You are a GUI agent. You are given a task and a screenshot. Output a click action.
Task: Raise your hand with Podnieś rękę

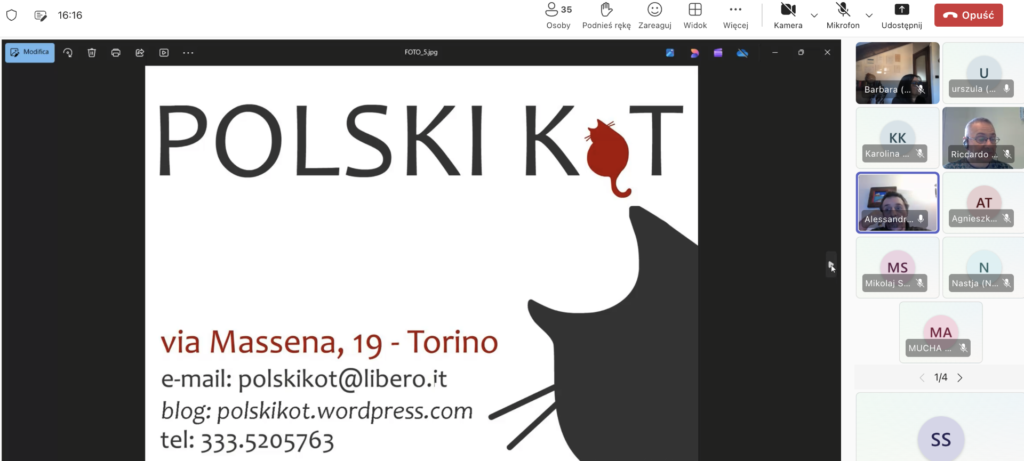coord(605,15)
